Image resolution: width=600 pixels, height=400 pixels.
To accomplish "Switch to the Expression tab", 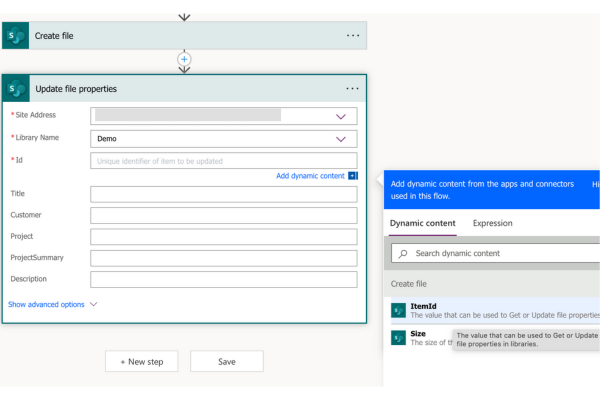I will [x=493, y=223].
